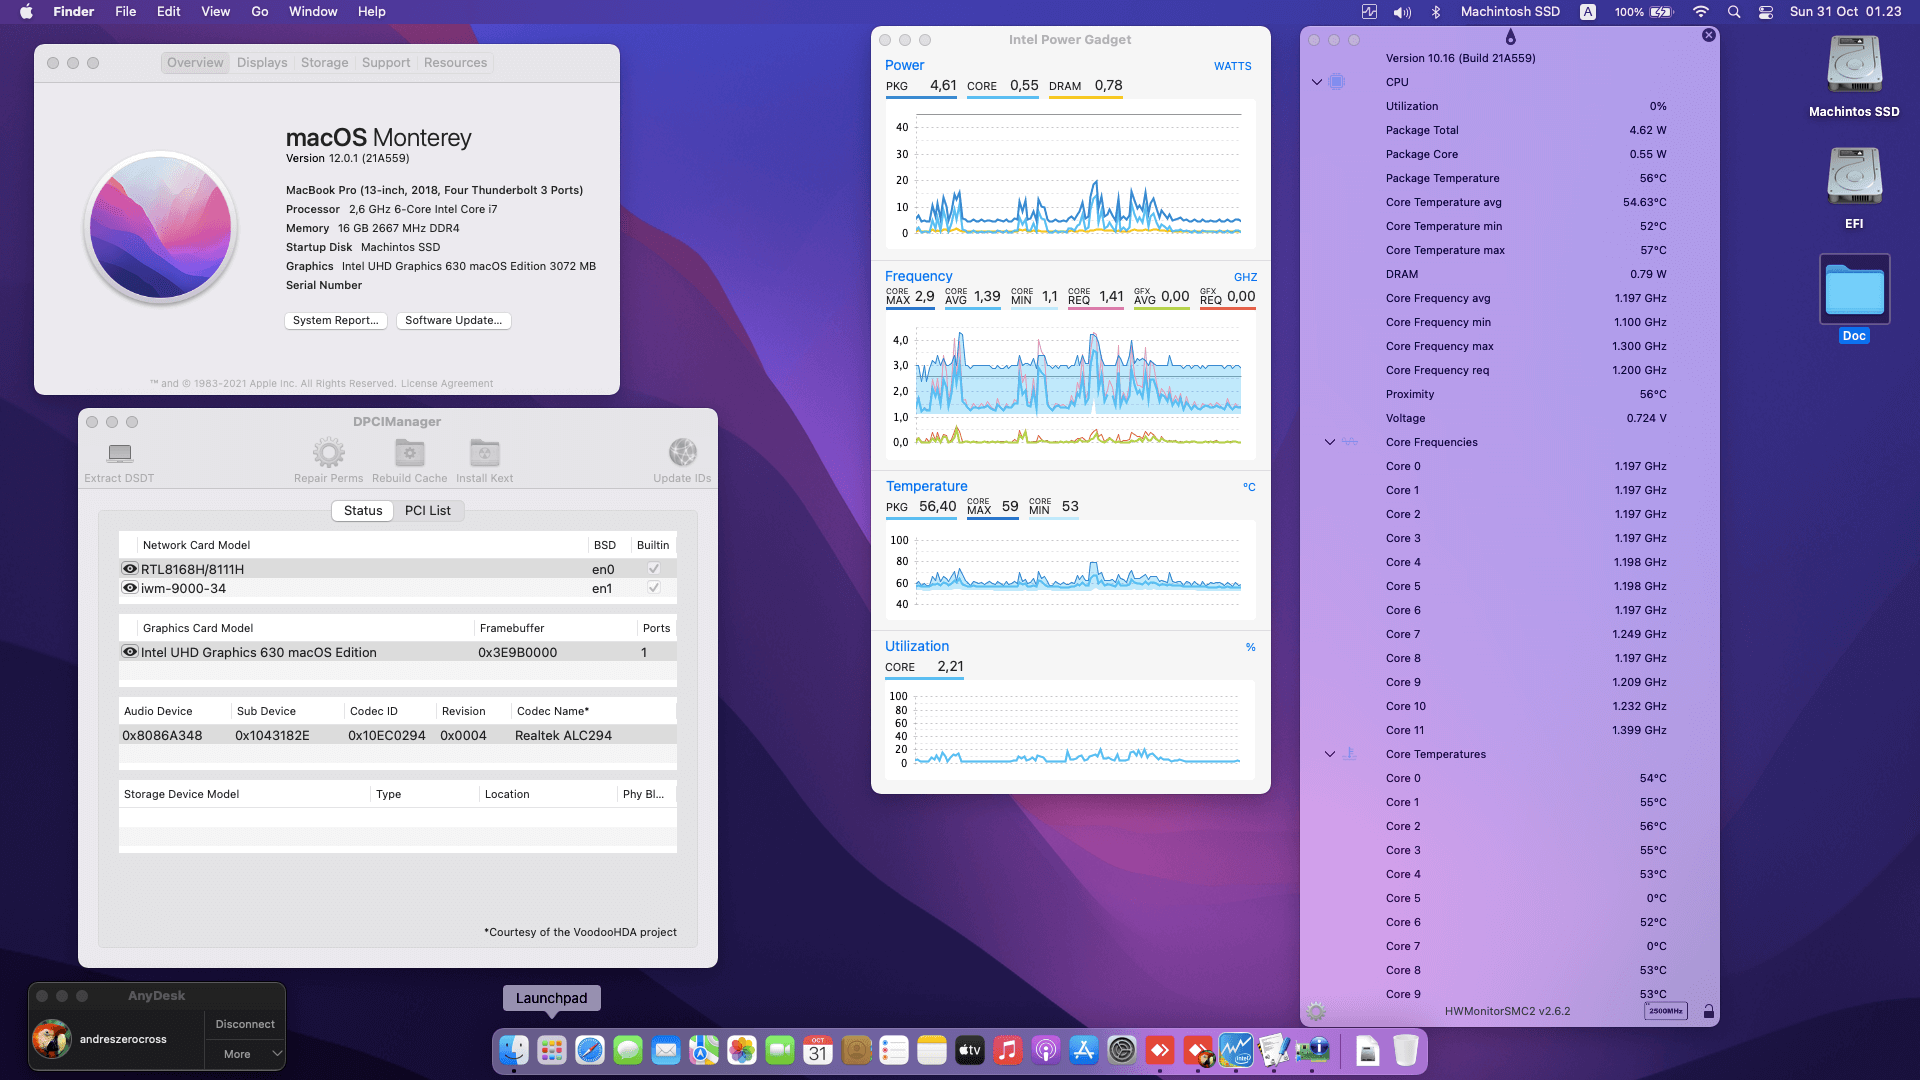Toggle eye icon for RTL8168H/8111H row
The height and width of the screenshot is (1080, 1920).
coord(130,569)
